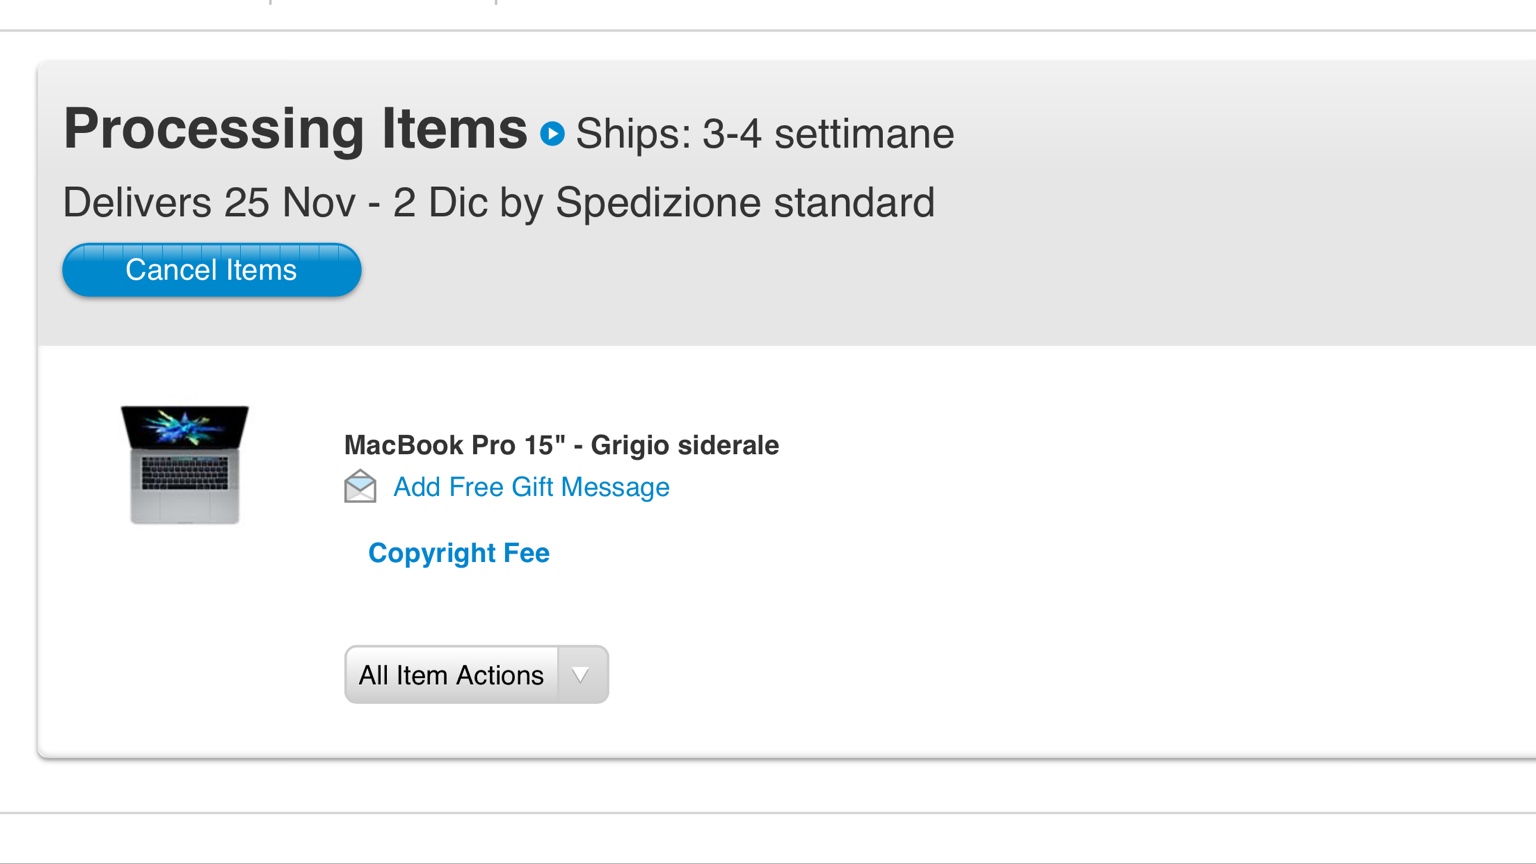Click the Spedizione standard shipping method text
Image resolution: width=1536 pixels, height=864 pixels.
pos(745,203)
